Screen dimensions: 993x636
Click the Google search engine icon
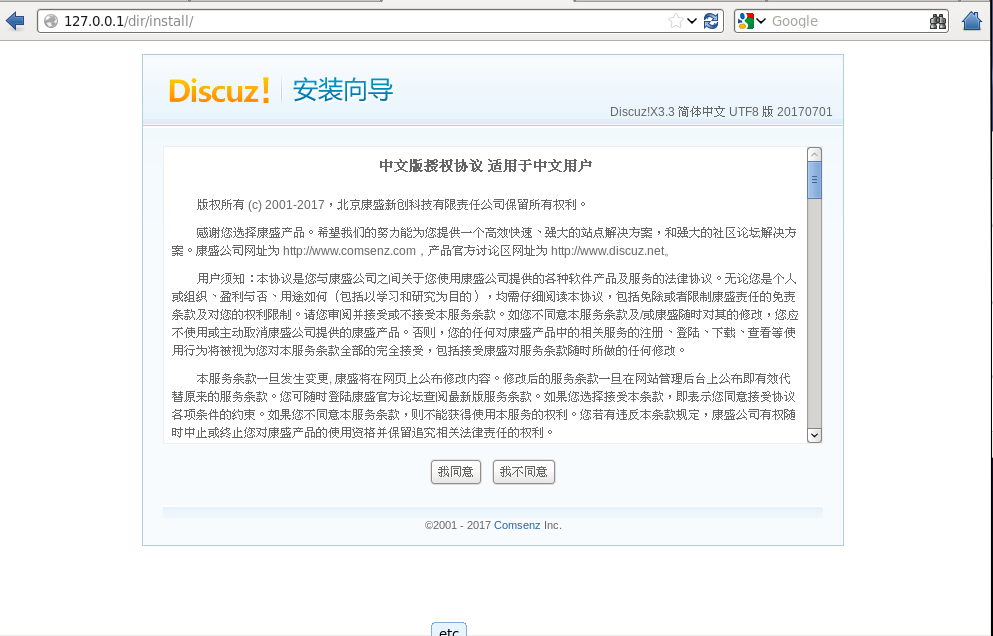pos(746,21)
